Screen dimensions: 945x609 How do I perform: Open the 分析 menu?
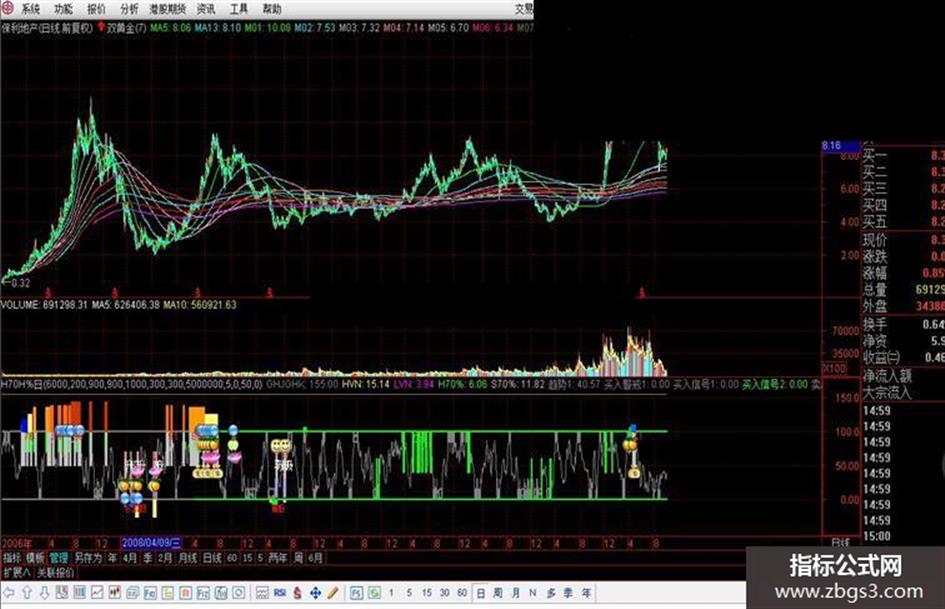[129, 9]
